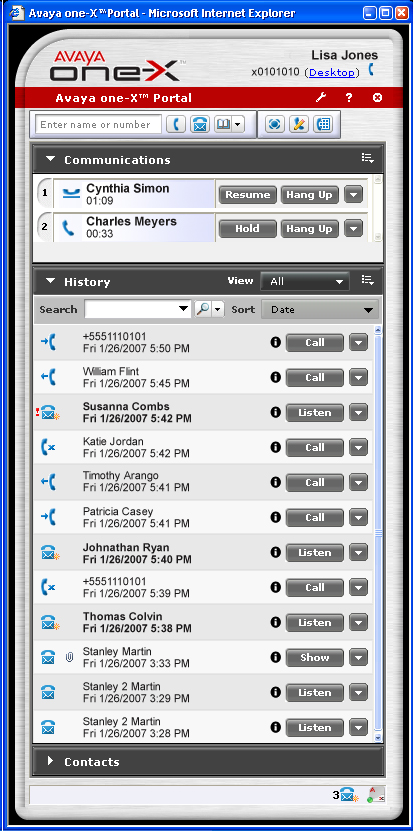Listen to Susanna Combs voicemail
The height and width of the screenshot is (831, 417).
(x=315, y=412)
